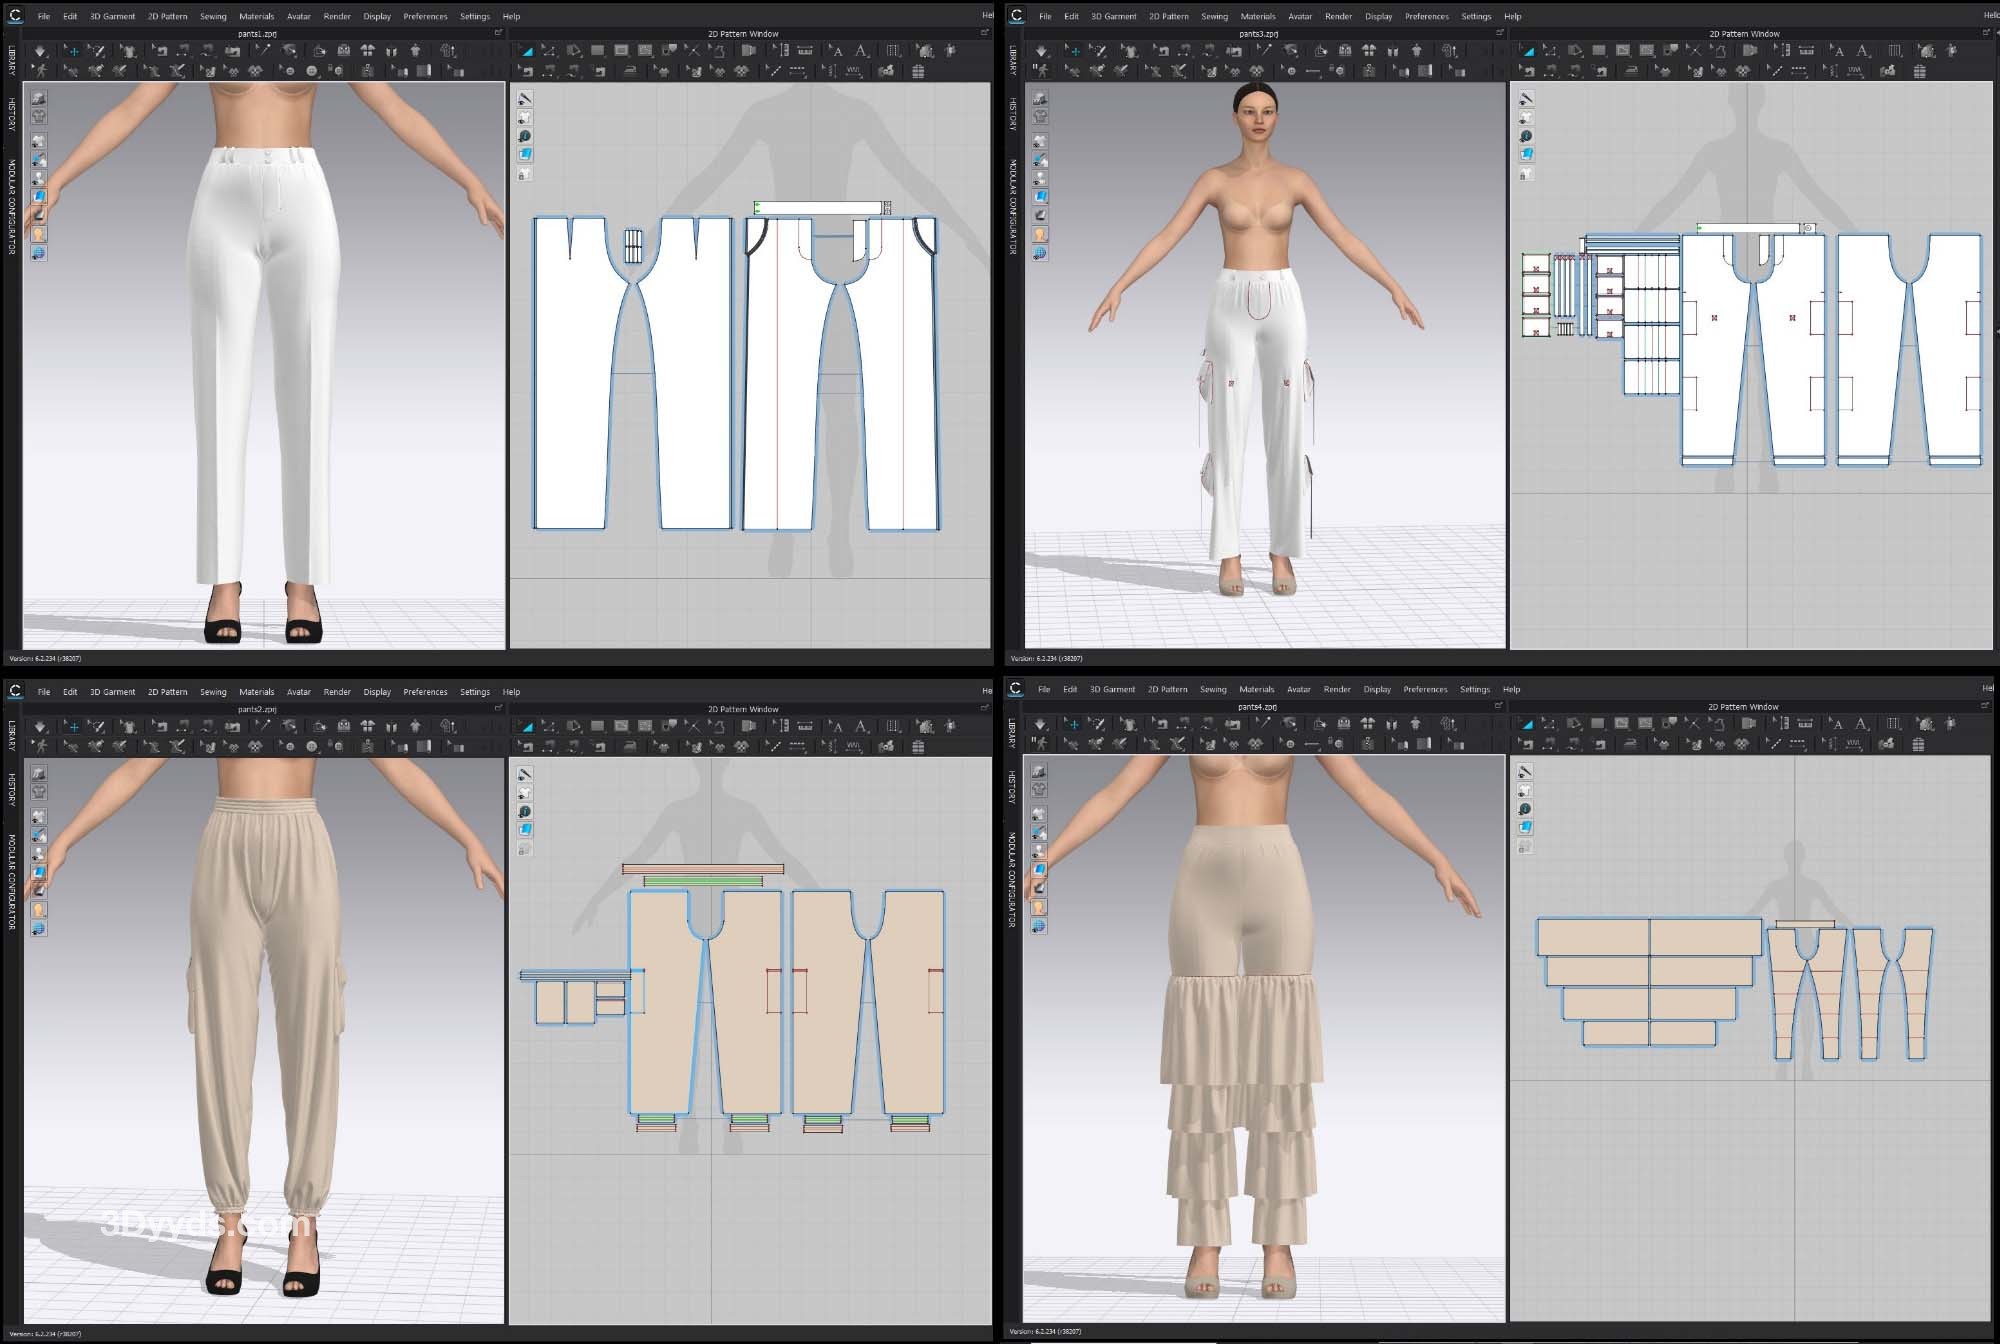Toggle blue texture surface icon in pants4 3D sidebar
Image resolution: width=2000 pixels, height=1344 pixels.
coord(1039,870)
